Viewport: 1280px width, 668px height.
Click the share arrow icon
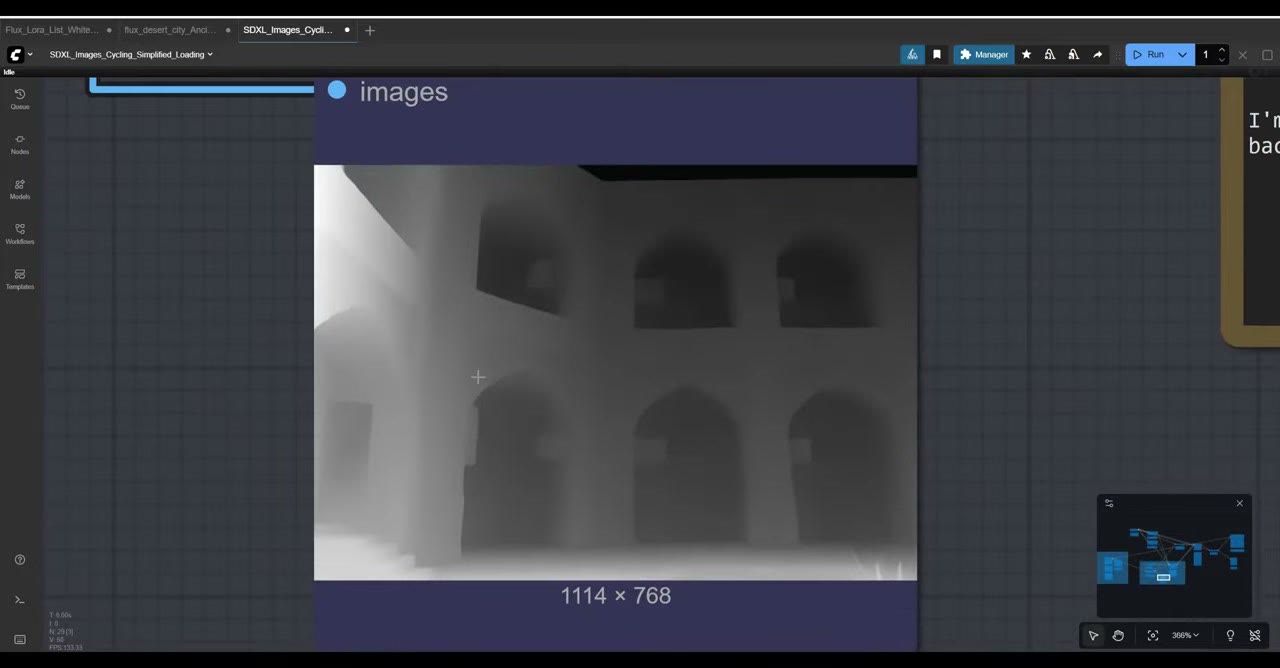tap(1097, 55)
